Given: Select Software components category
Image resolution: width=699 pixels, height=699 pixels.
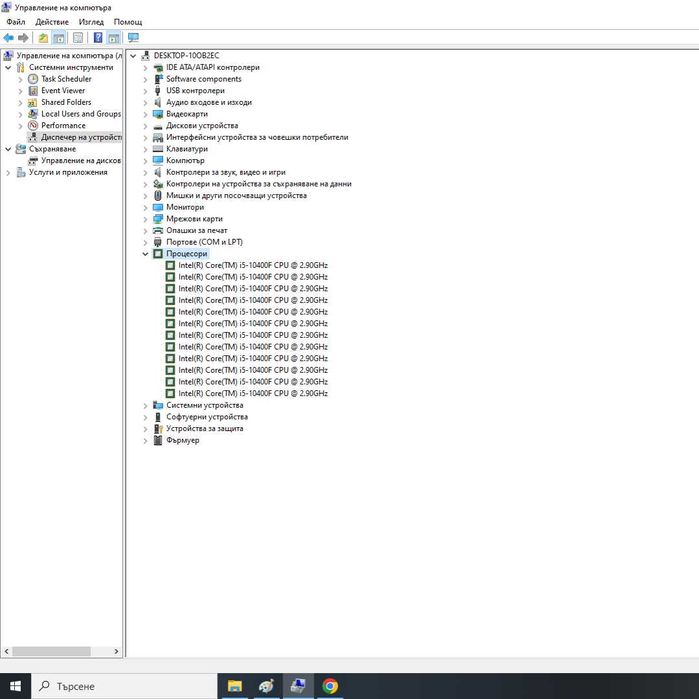Looking at the screenshot, I should pyautogui.click(x=204, y=79).
